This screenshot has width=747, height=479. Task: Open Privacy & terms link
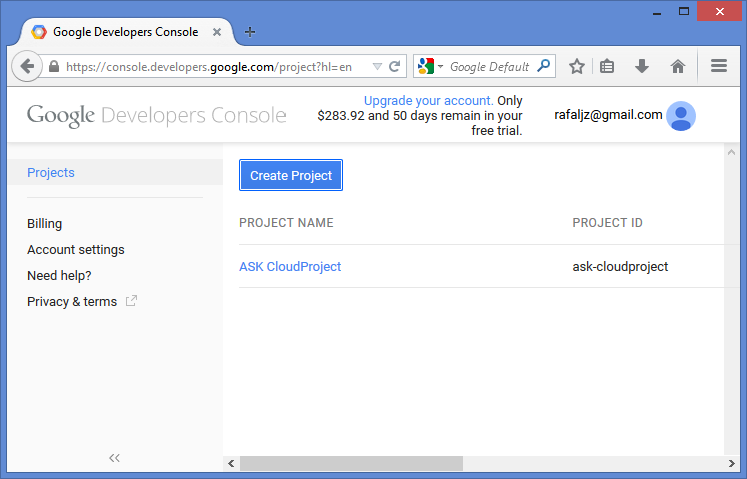[72, 302]
